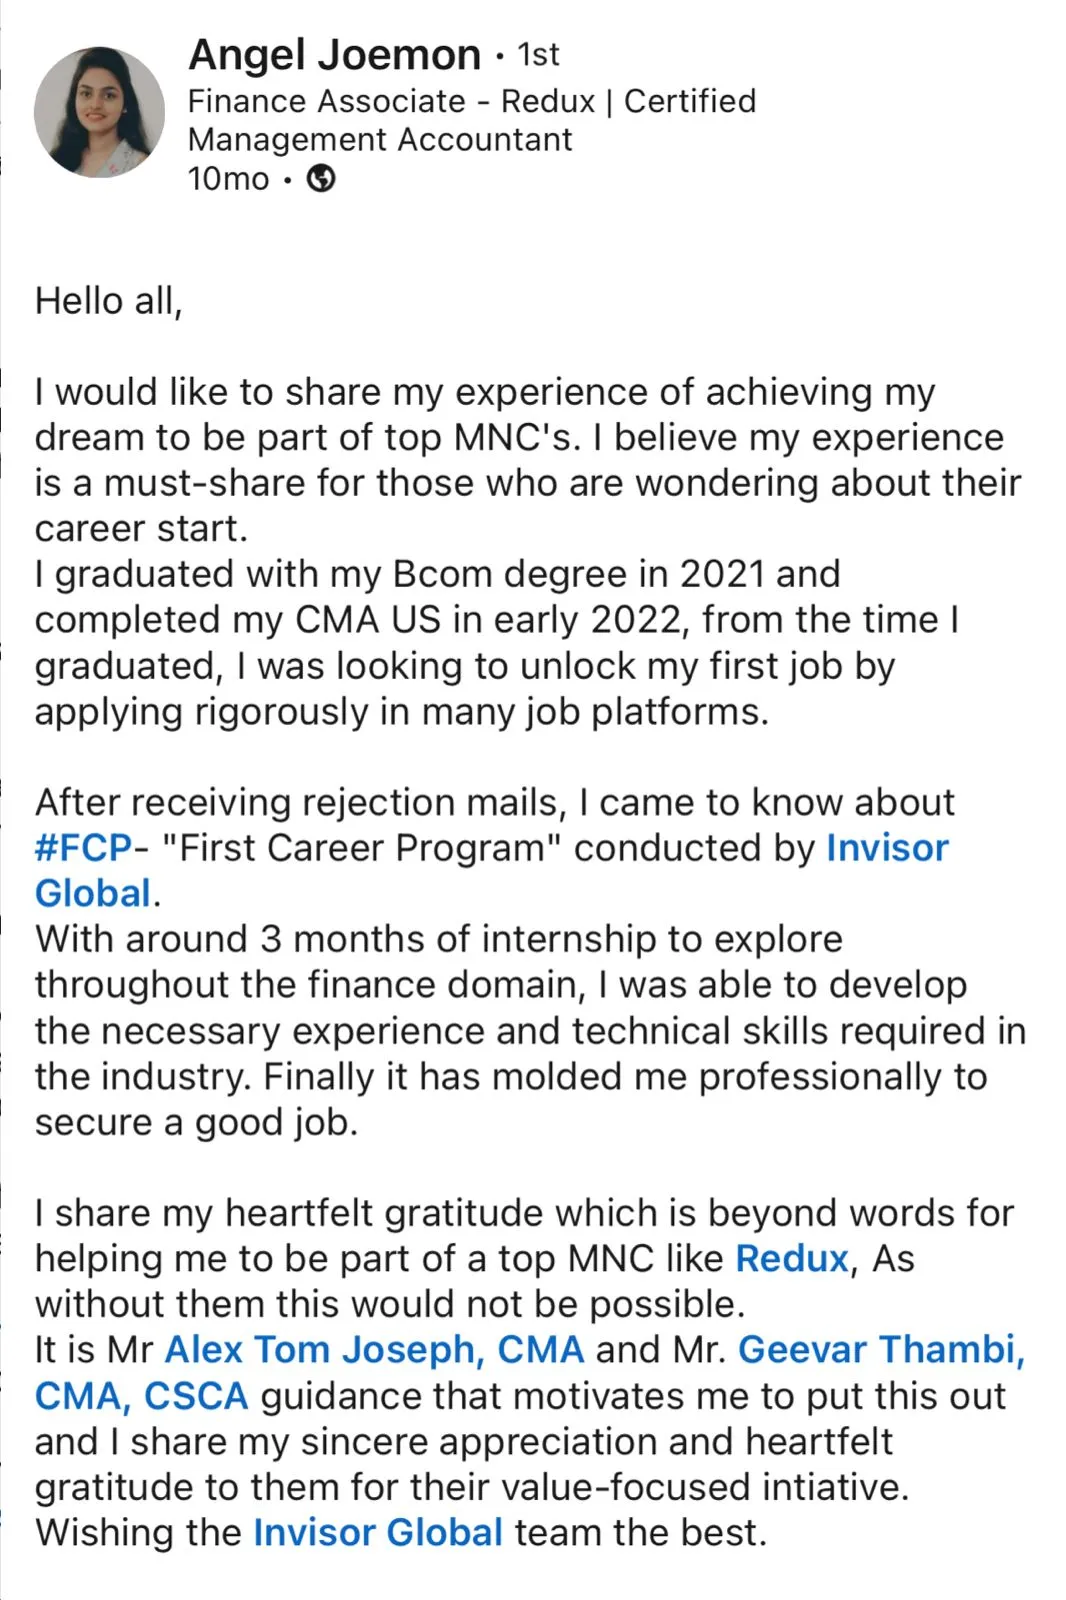Click the 'secure a good job.' line
Viewport: 1066px width, 1600px height.
click(x=196, y=1122)
